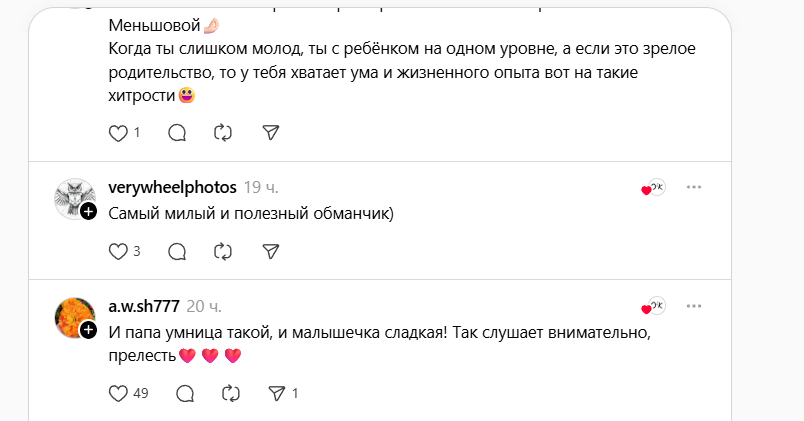The height and width of the screenshot is (421, 804).
Task: Share the verywheelphotos comment
Action: (270, 251)
